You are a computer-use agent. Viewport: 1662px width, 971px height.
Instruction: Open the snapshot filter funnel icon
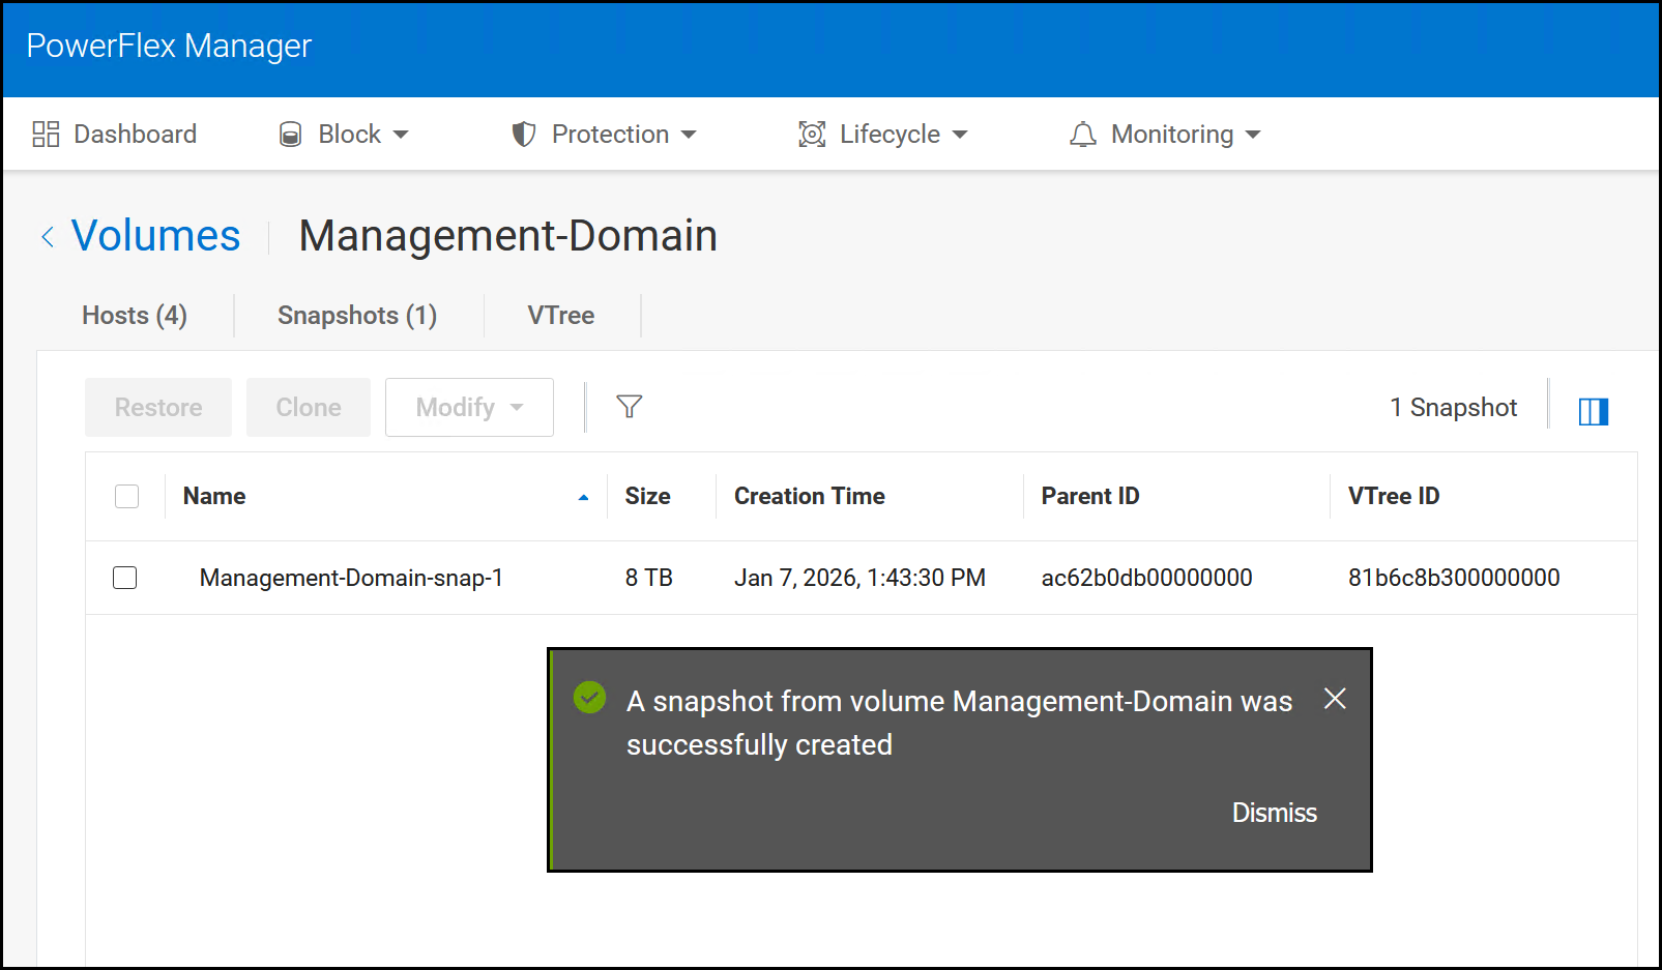[x=629, y=406]
